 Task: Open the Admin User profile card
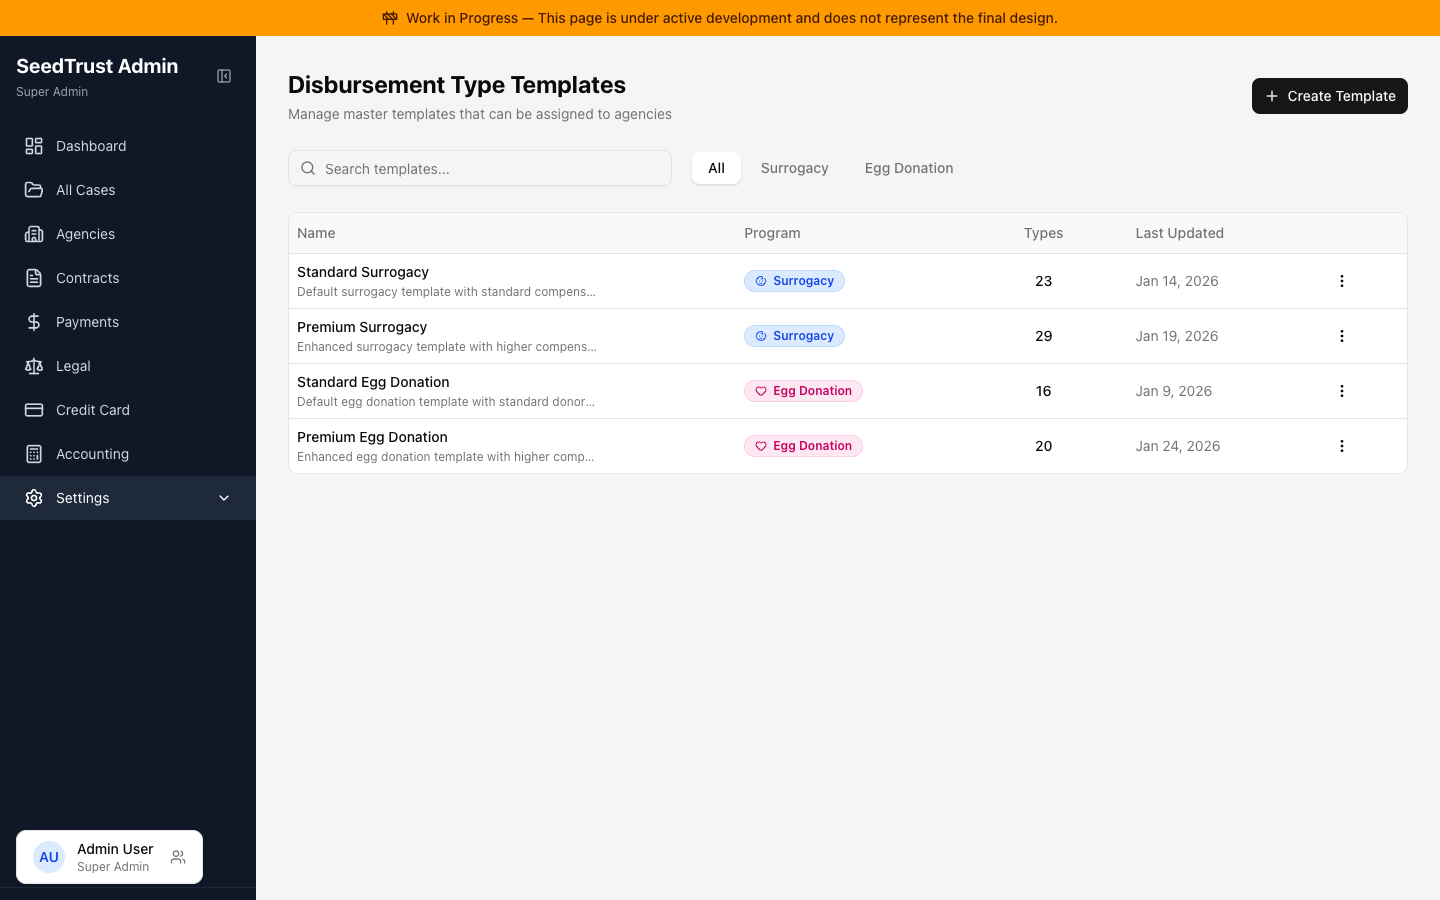(109, 857)
